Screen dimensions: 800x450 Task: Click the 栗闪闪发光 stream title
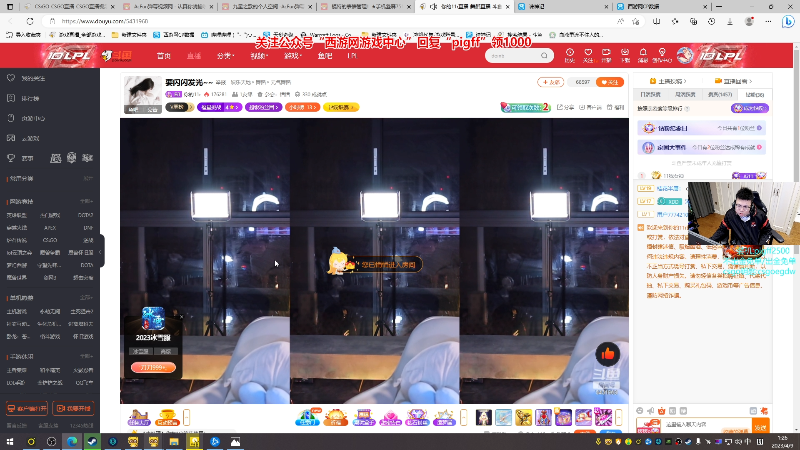(188, 82)
